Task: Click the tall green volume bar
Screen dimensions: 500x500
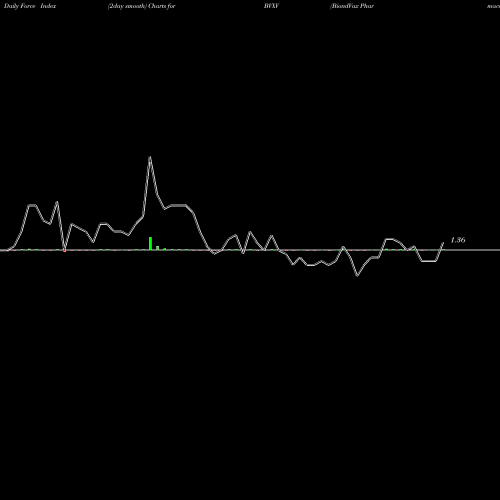Action: pyautogui.click(x=150, y=243)
